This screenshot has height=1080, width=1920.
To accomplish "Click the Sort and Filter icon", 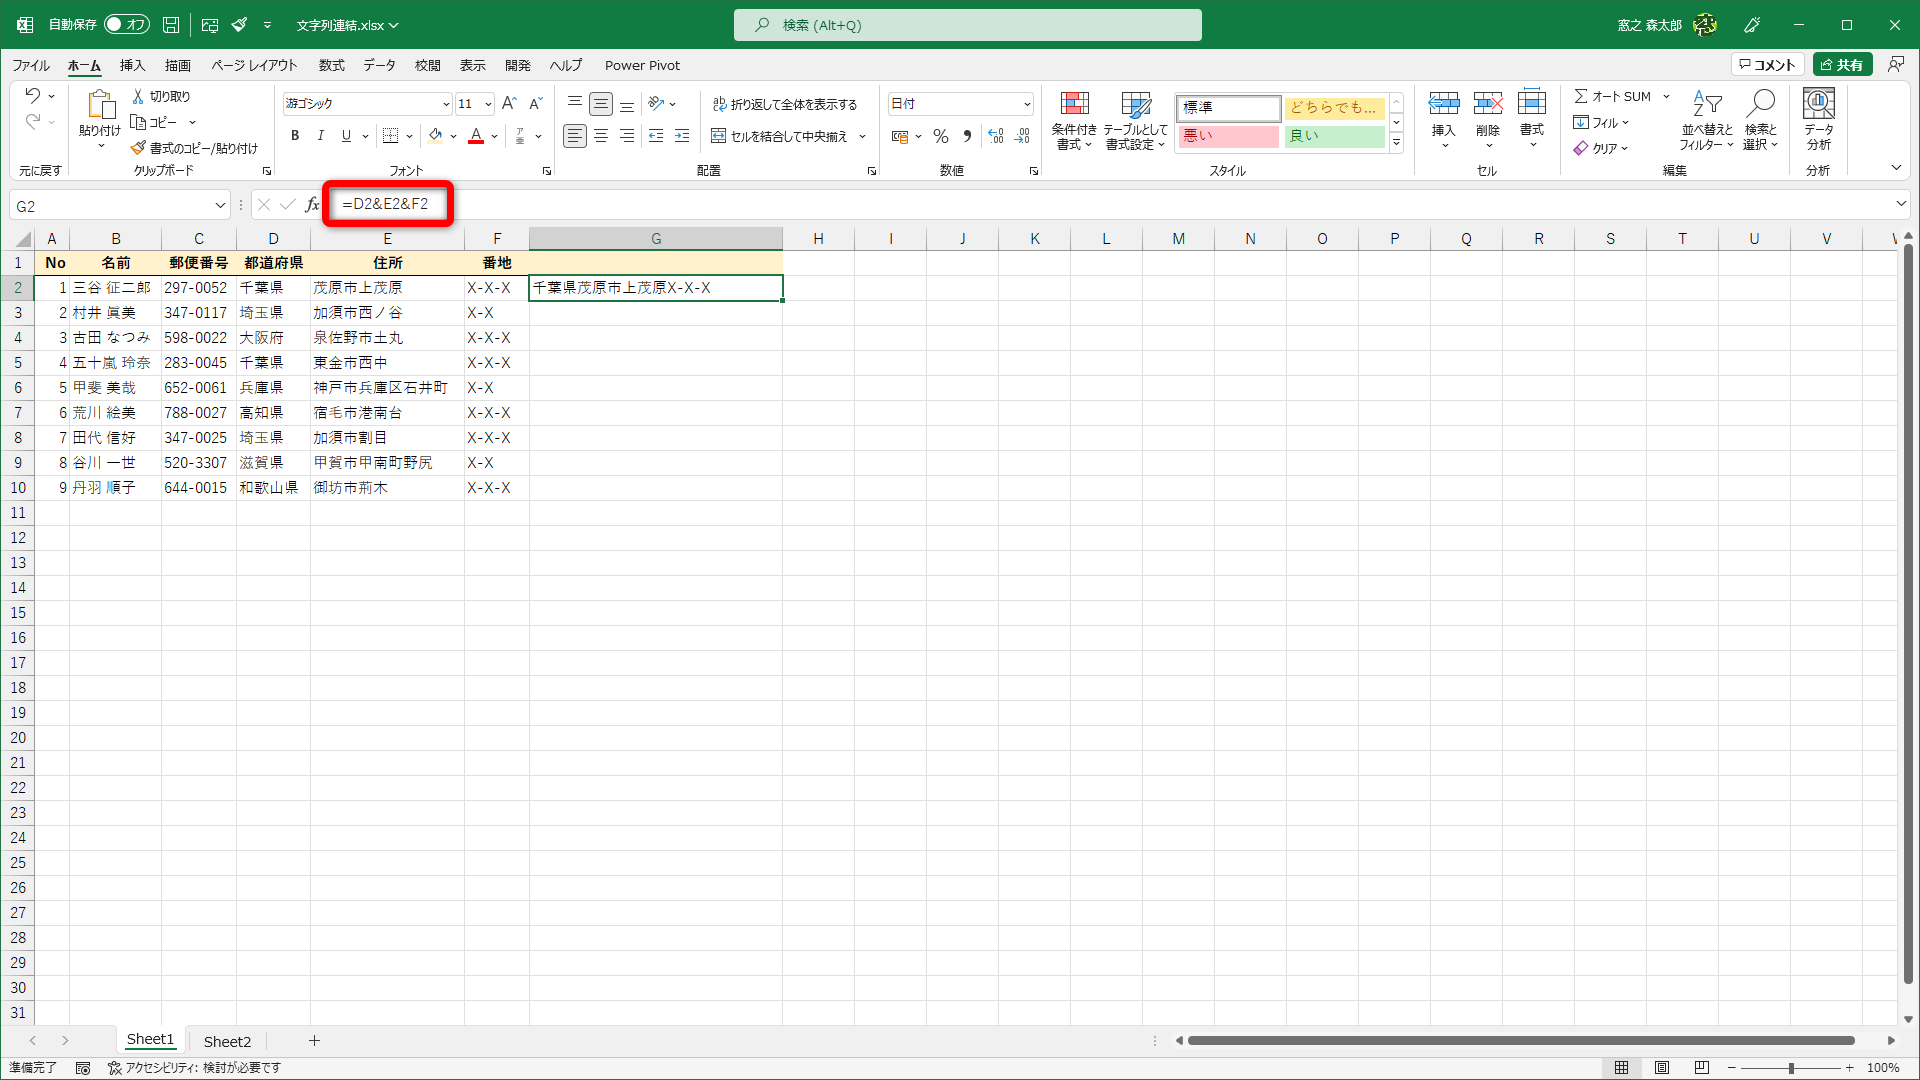I will coord(1706,104).
